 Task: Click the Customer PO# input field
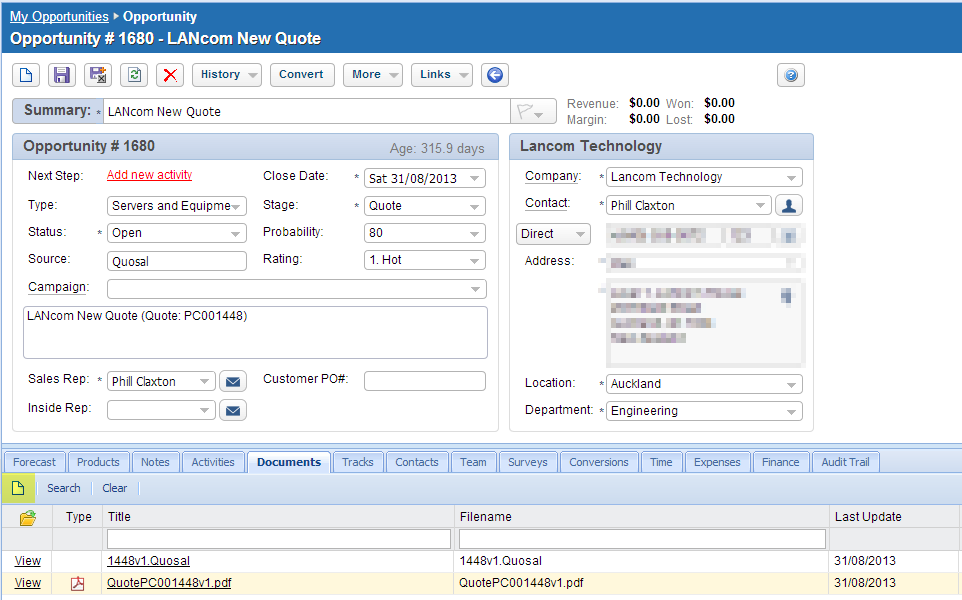click(424, 381)
